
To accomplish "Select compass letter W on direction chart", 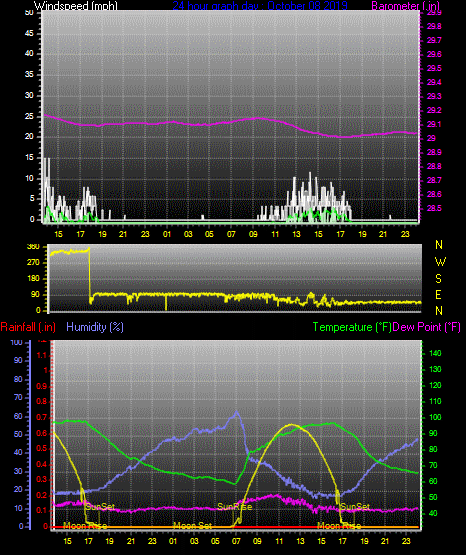I will 440,262.
